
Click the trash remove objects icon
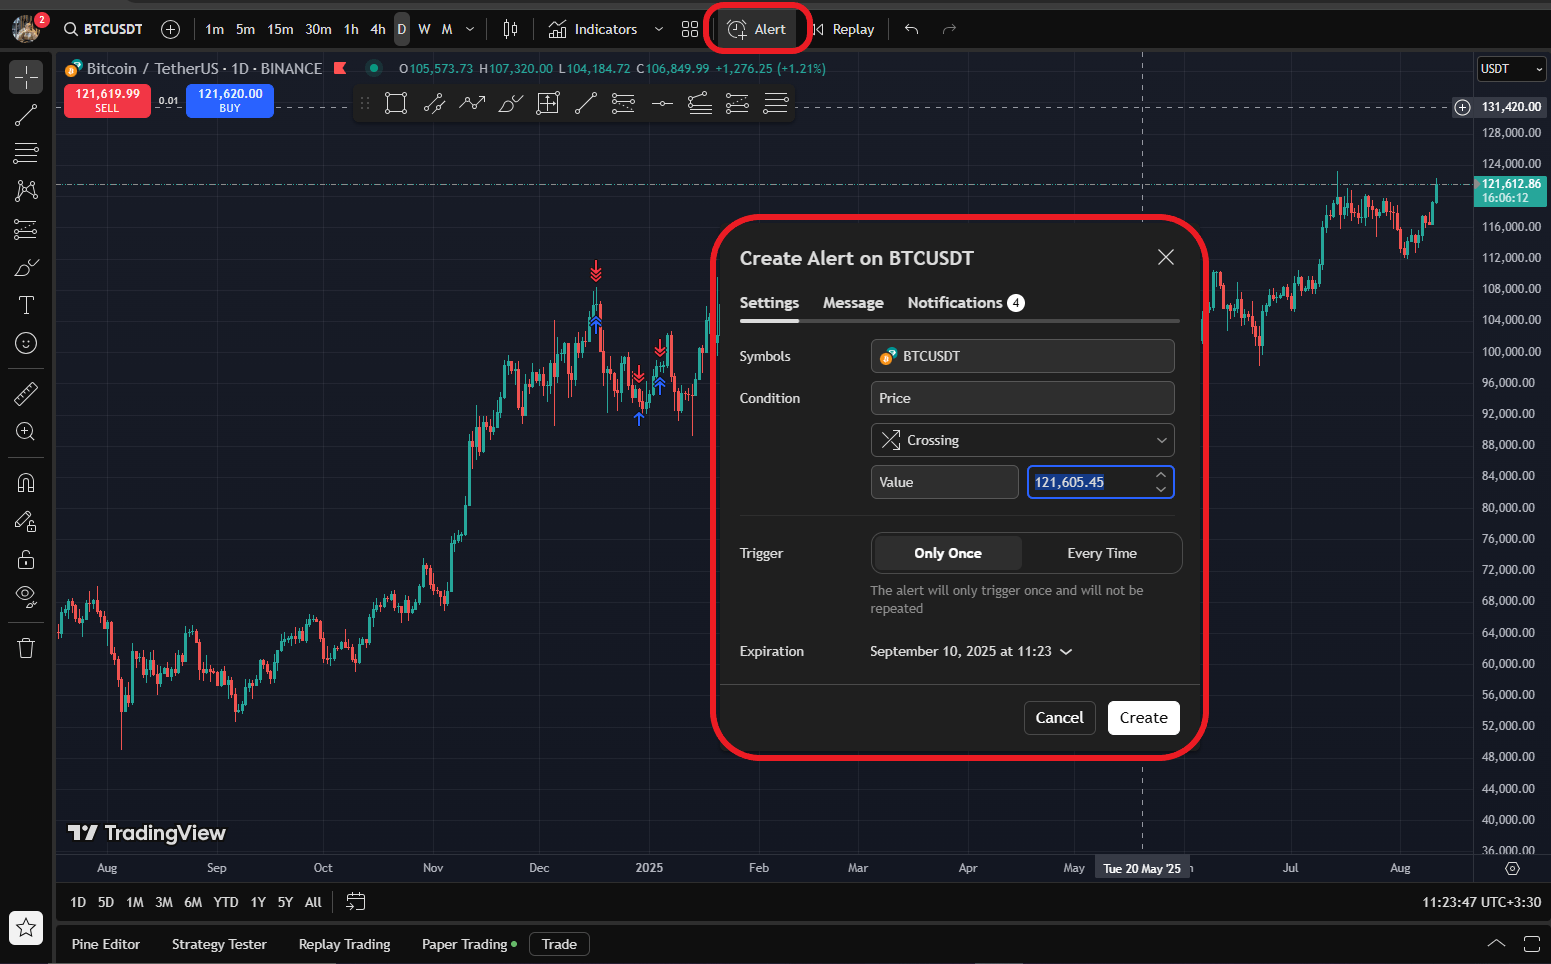point(26,648)
